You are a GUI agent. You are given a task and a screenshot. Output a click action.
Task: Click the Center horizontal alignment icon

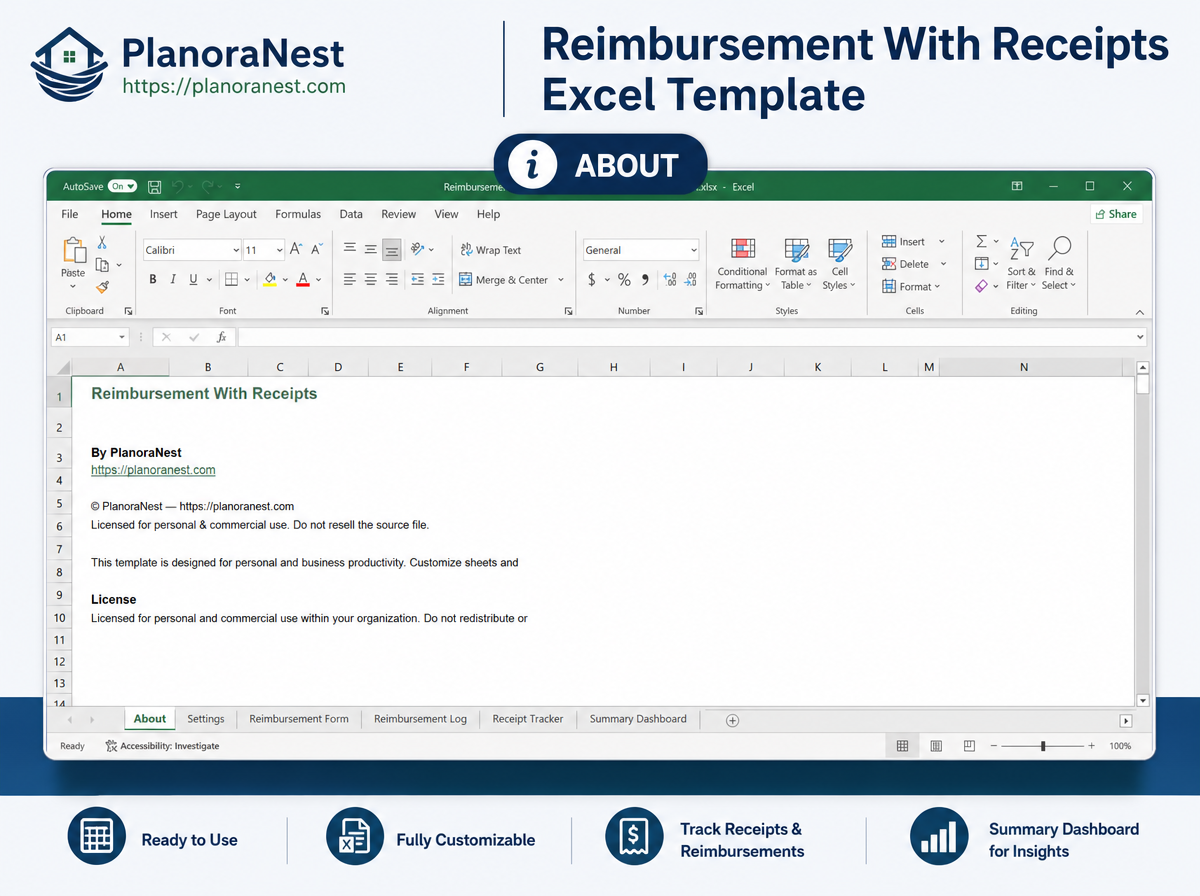point(371,280)
